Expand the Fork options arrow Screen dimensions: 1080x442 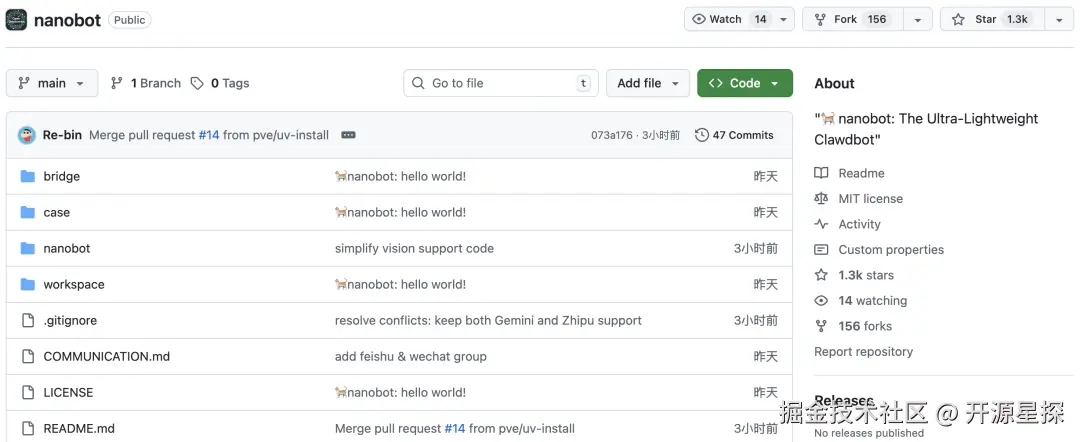(x=917, y=19)
